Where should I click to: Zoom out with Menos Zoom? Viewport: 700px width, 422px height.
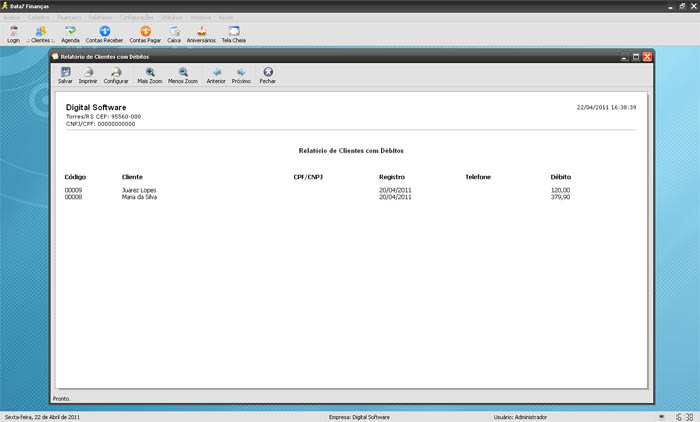183,75
